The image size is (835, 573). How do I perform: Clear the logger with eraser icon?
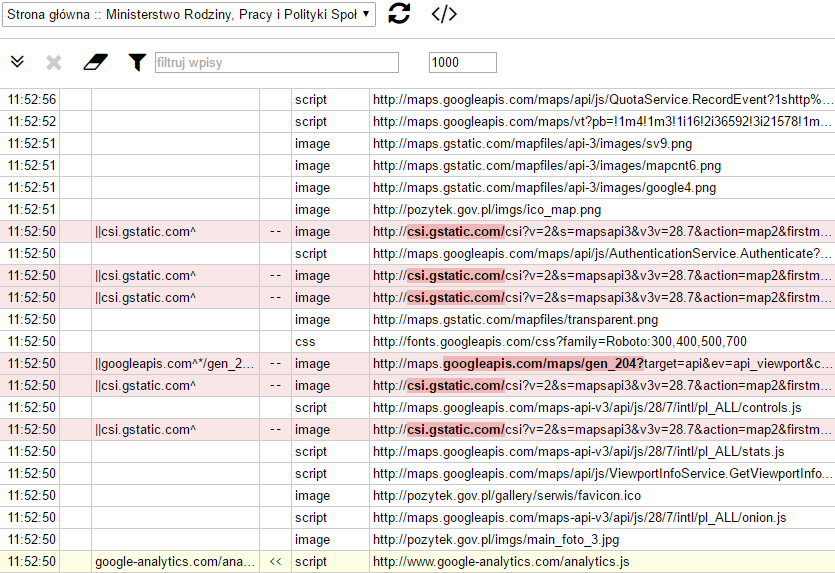pyautogui.click(x=94, y=62)
